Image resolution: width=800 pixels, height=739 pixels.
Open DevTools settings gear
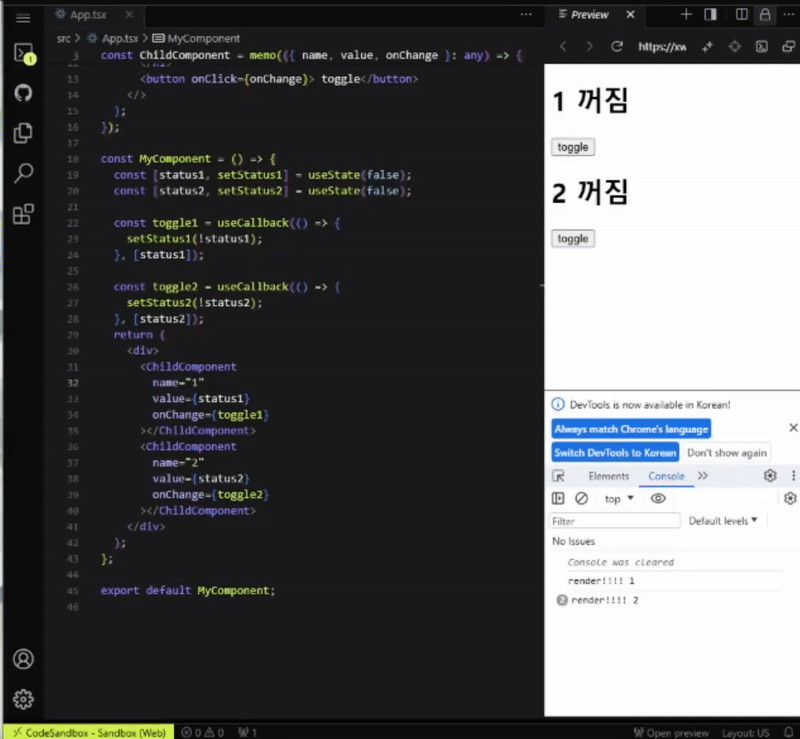point(770,476)
